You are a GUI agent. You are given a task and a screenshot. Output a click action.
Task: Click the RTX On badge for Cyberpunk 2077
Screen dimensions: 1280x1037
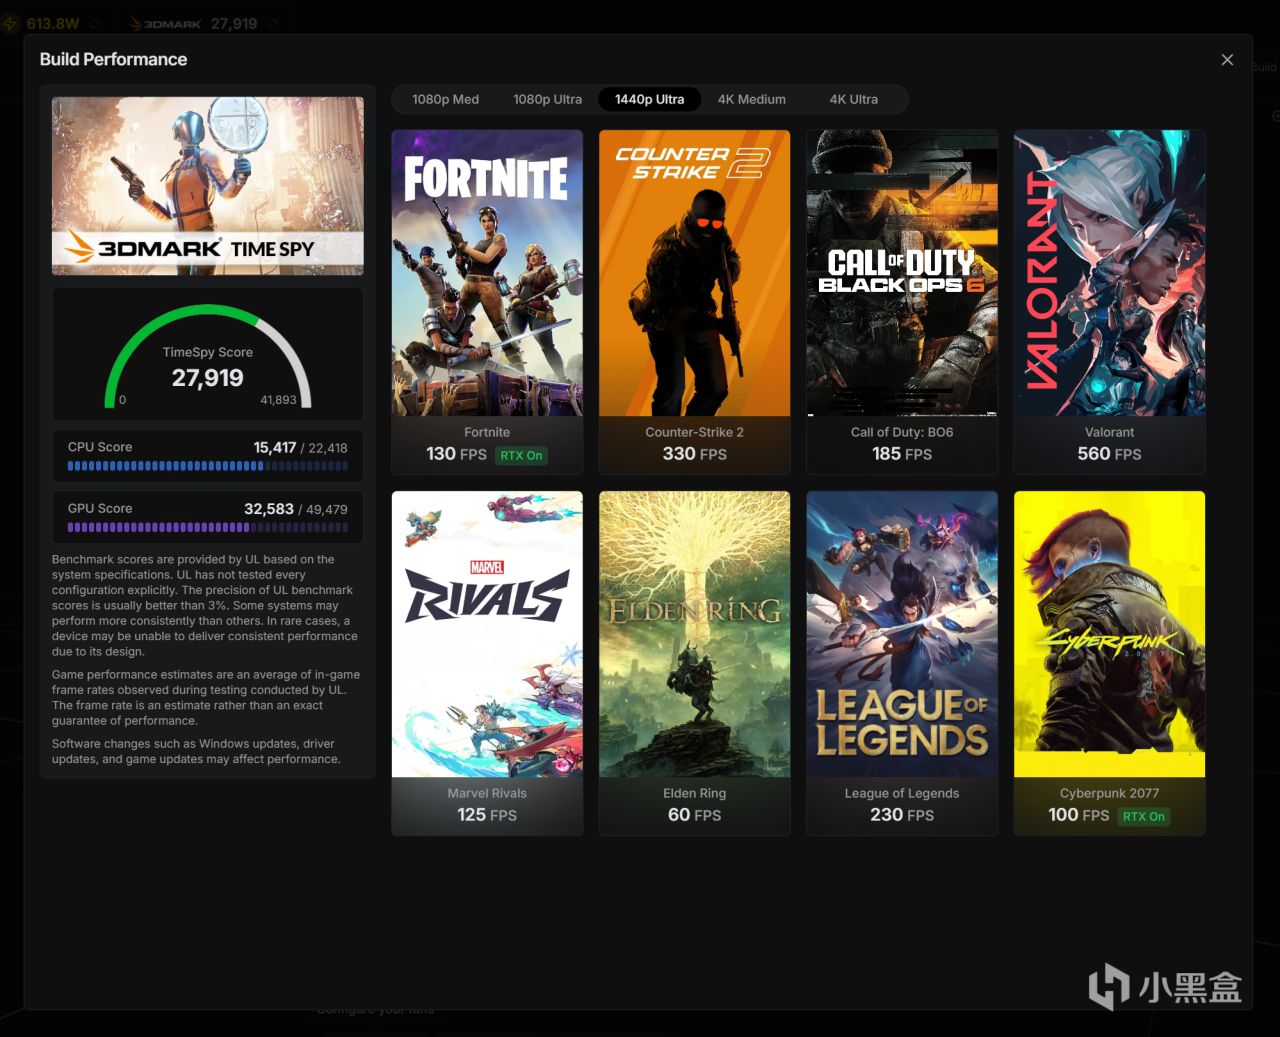(1144, 816)
